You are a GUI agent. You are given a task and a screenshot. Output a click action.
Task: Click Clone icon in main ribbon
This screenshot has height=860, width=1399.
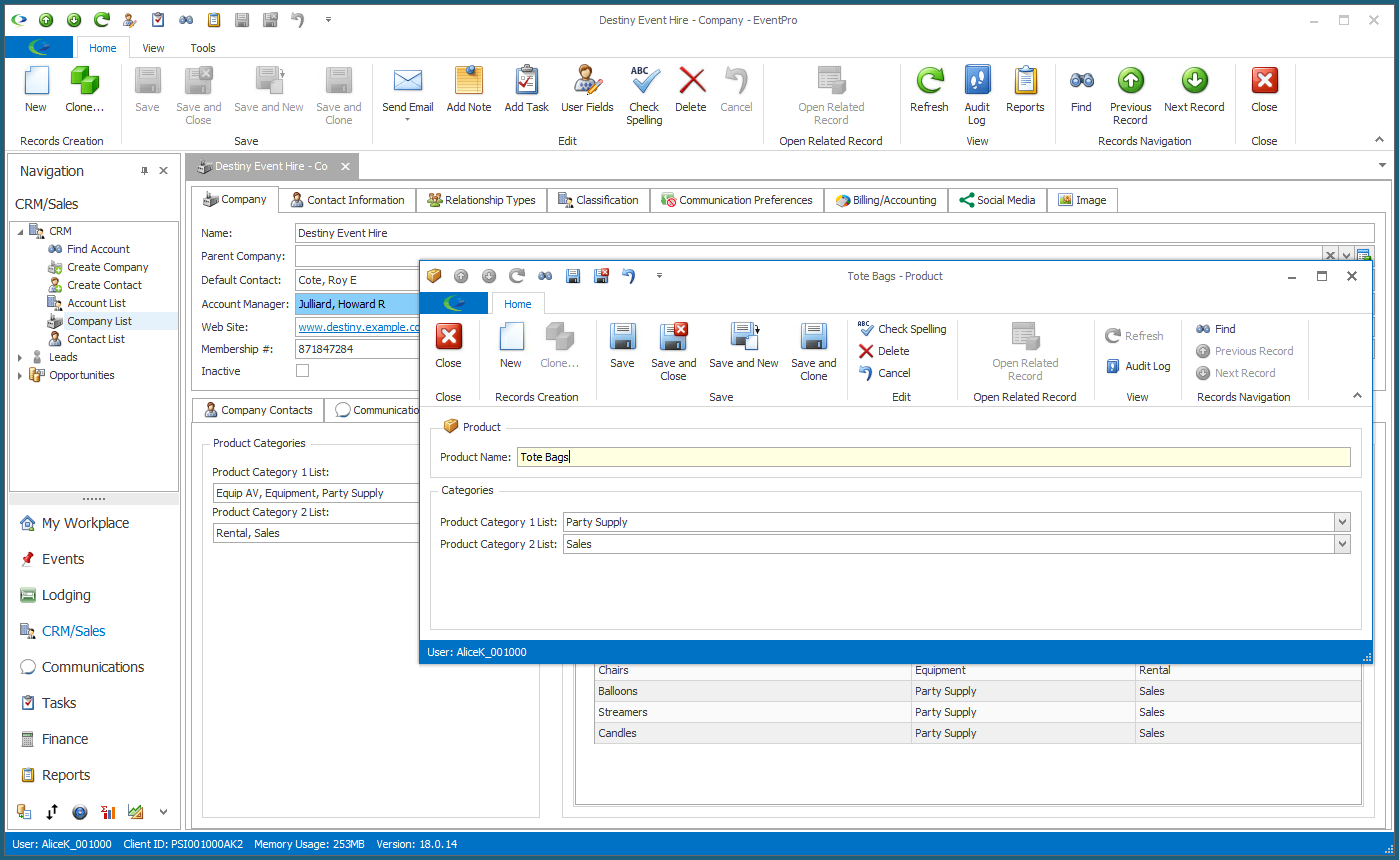84,89
